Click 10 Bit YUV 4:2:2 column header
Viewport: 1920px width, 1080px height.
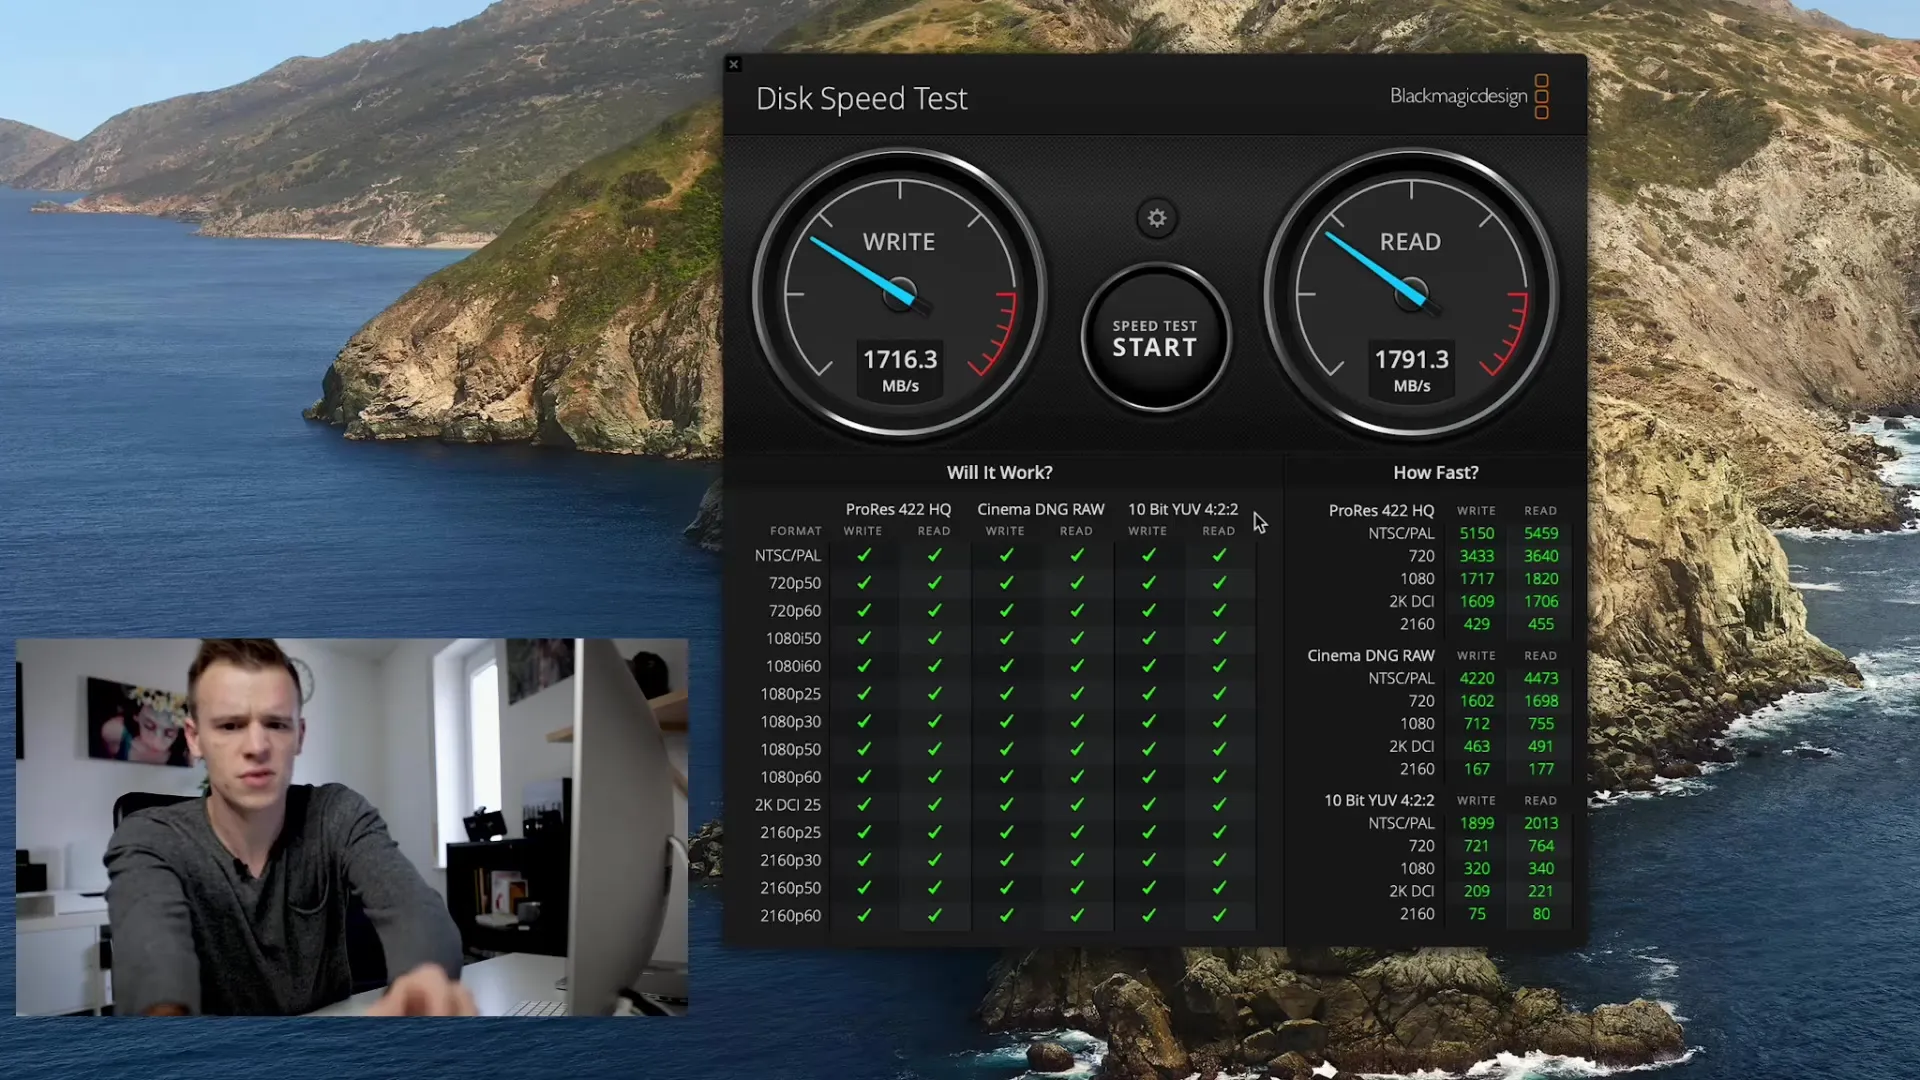[x=1183, y=509]
